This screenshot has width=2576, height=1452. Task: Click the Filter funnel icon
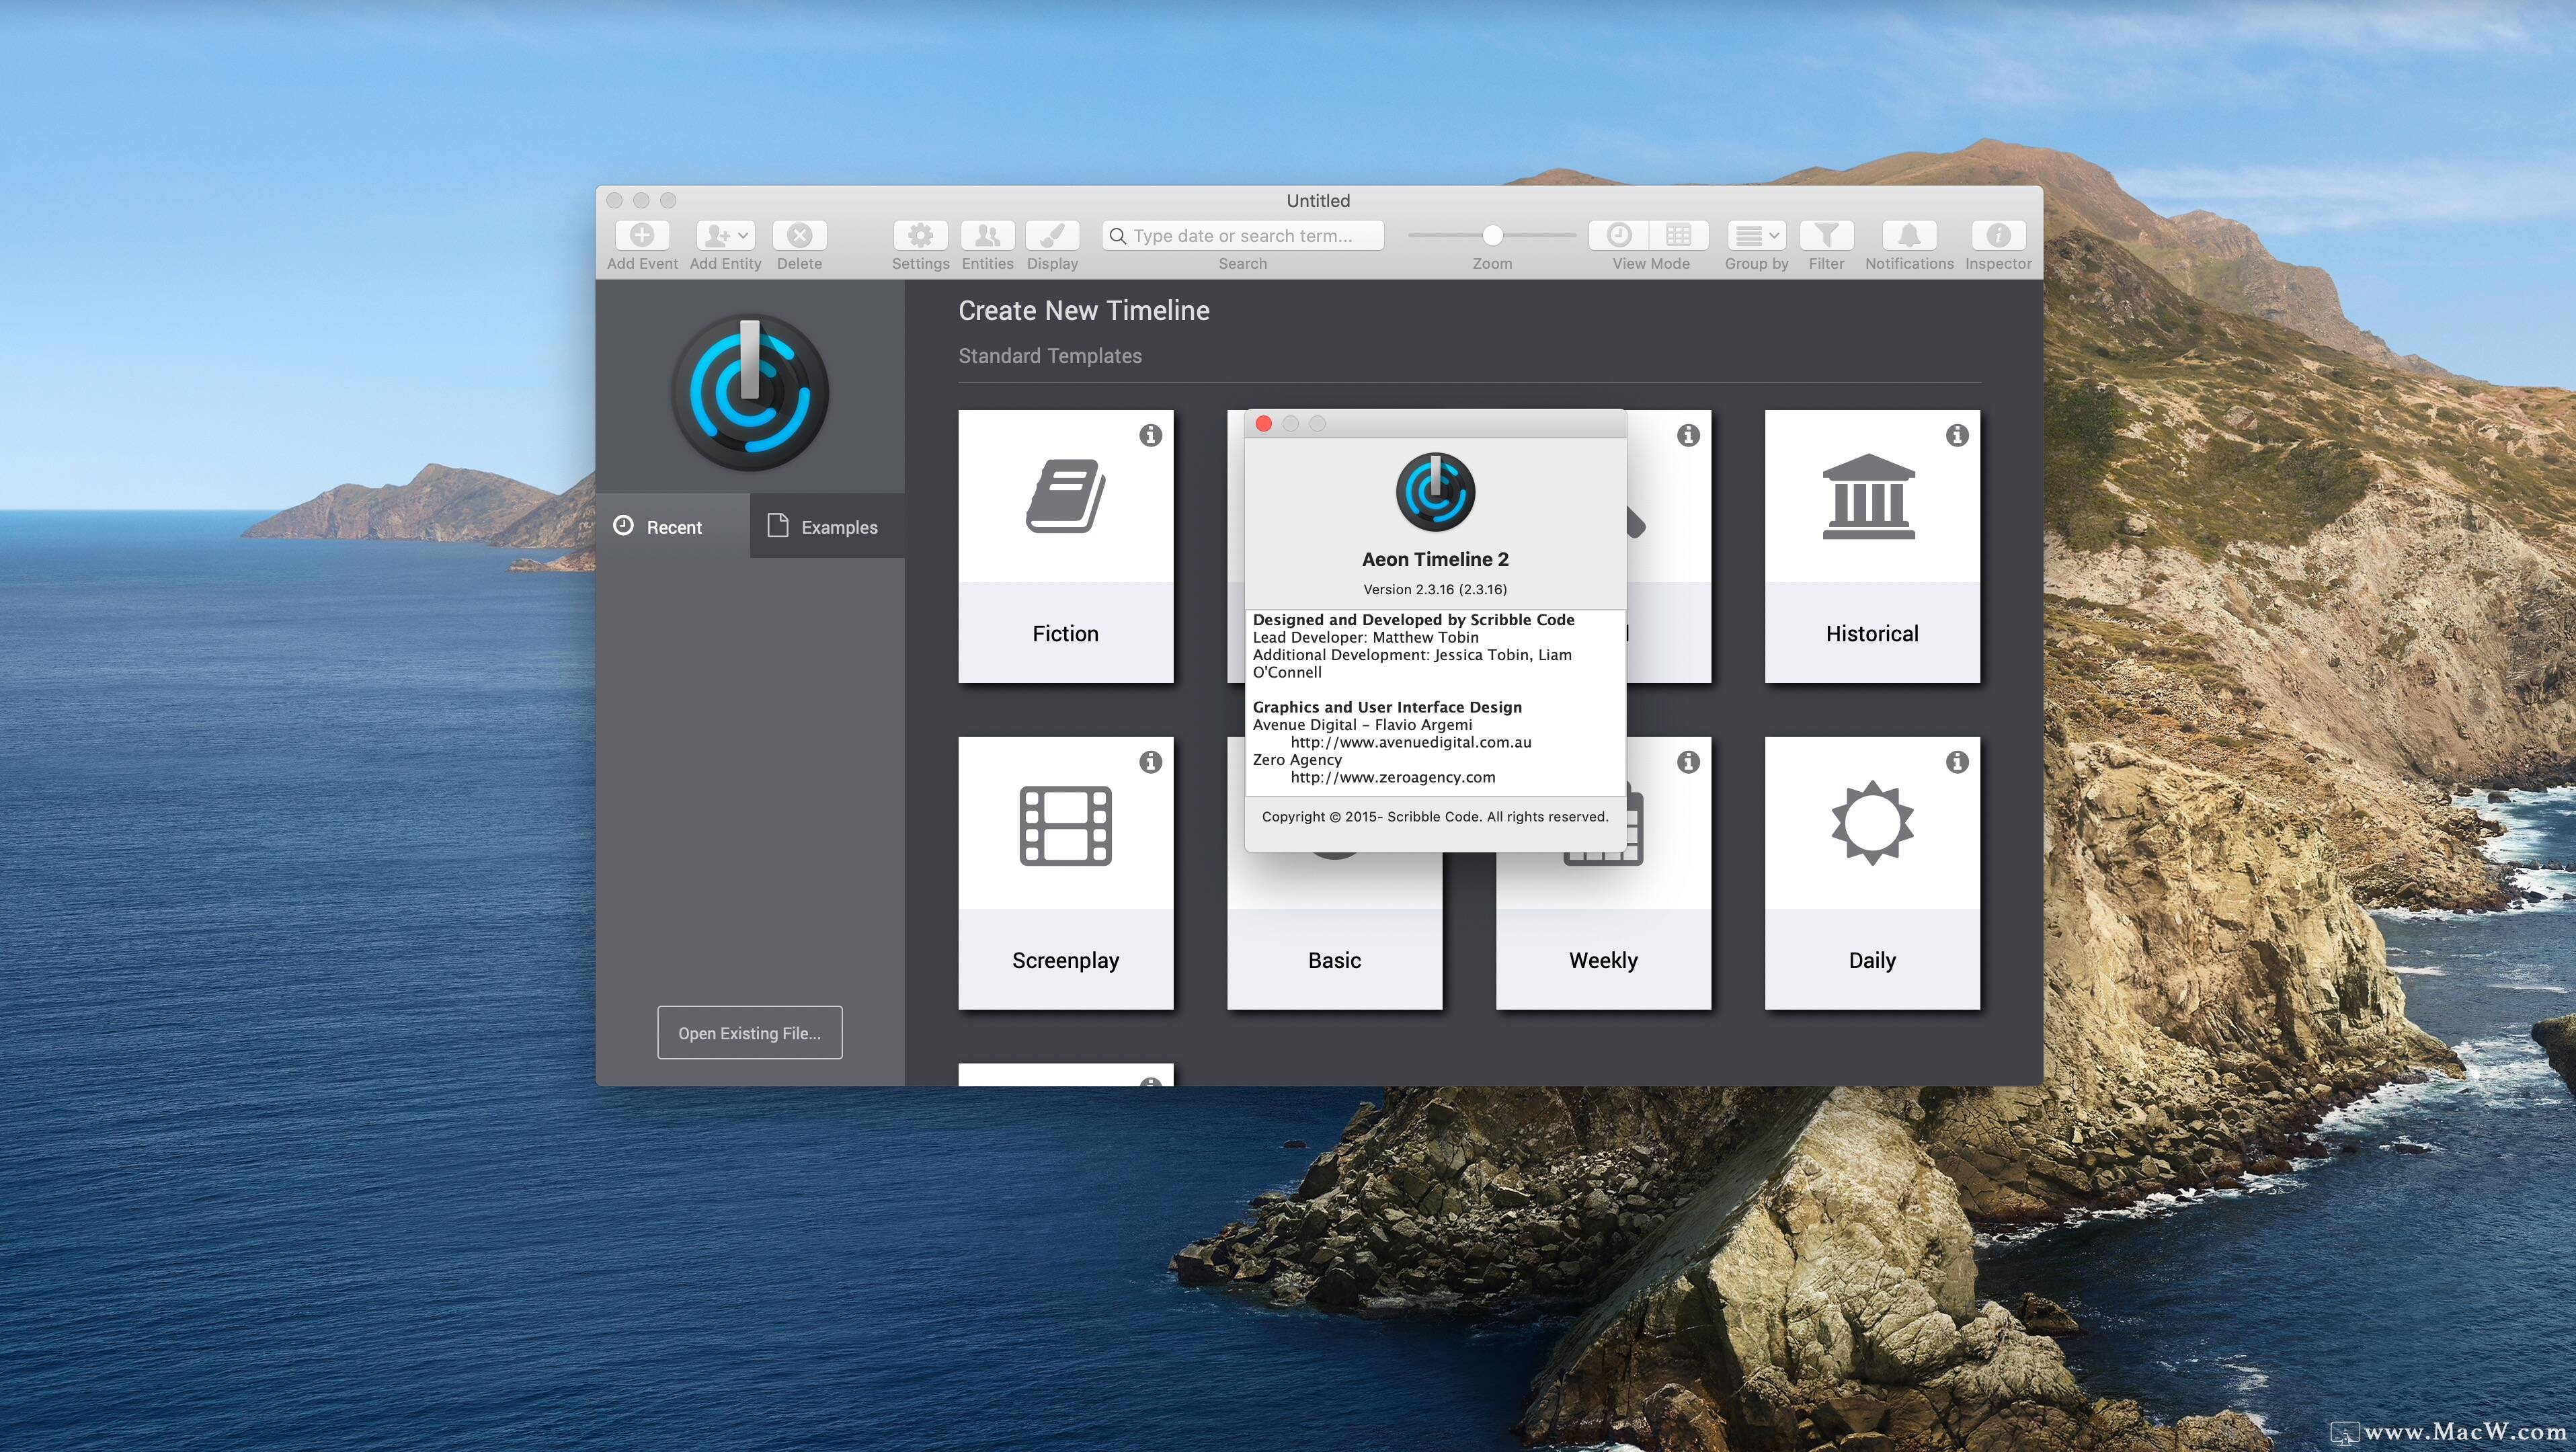[x=1826, y=235]
